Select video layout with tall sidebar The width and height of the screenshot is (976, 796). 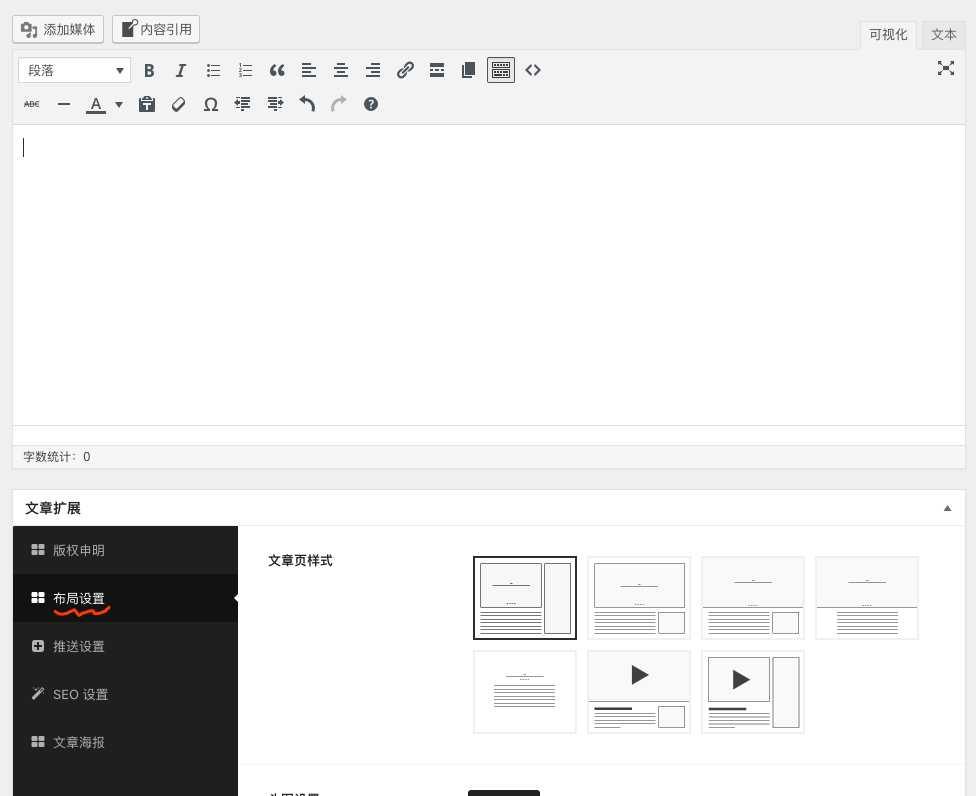pos(753,692)
